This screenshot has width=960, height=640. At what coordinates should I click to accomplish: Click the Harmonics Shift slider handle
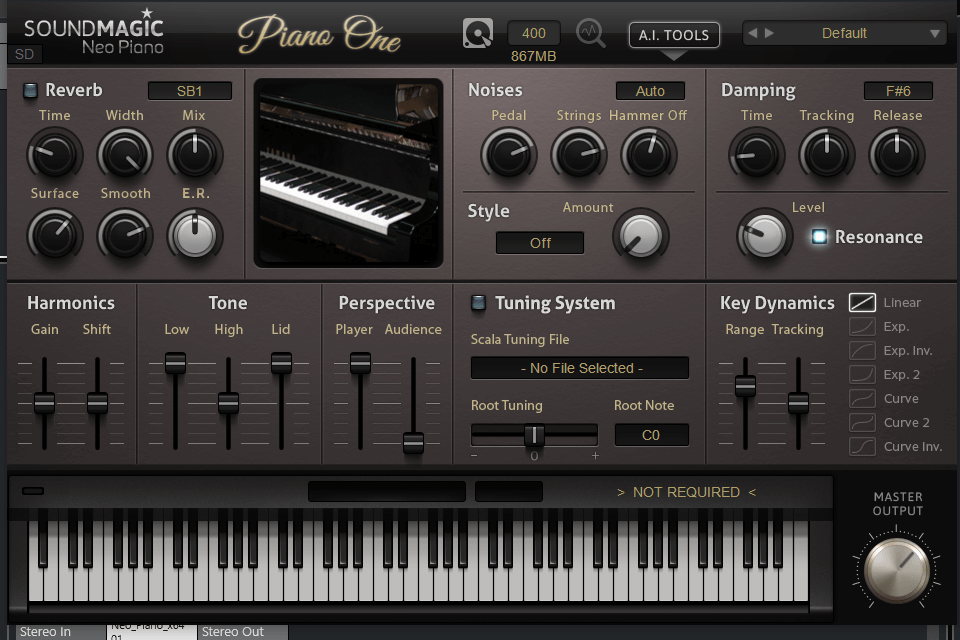(x=97, y=403)
